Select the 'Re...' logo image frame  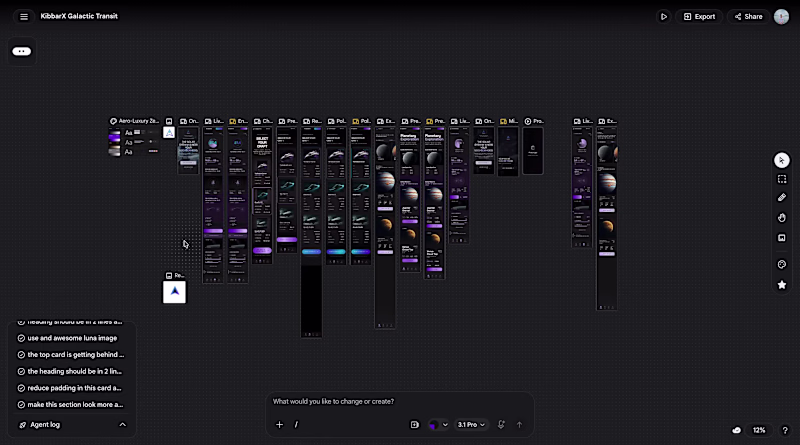pos(174,292)
